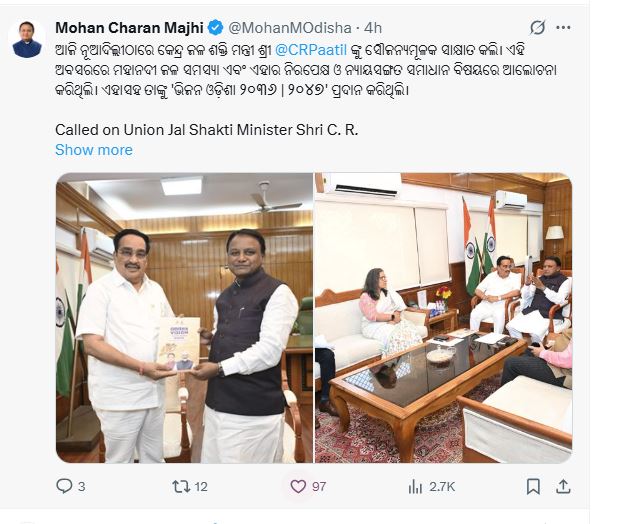This screenshot has height=524, width=617.
Task: Open the right photo of office meeting
Action: [443, 318]
